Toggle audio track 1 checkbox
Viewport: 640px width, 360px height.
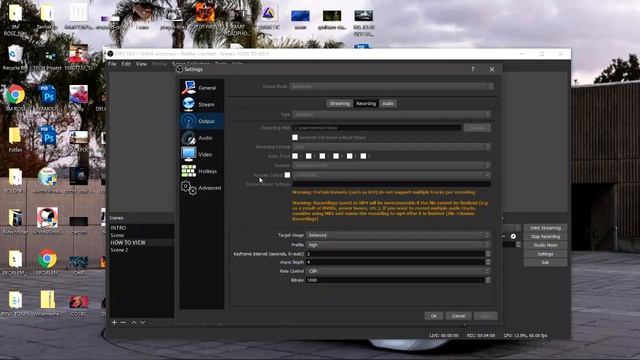point(295,156)
